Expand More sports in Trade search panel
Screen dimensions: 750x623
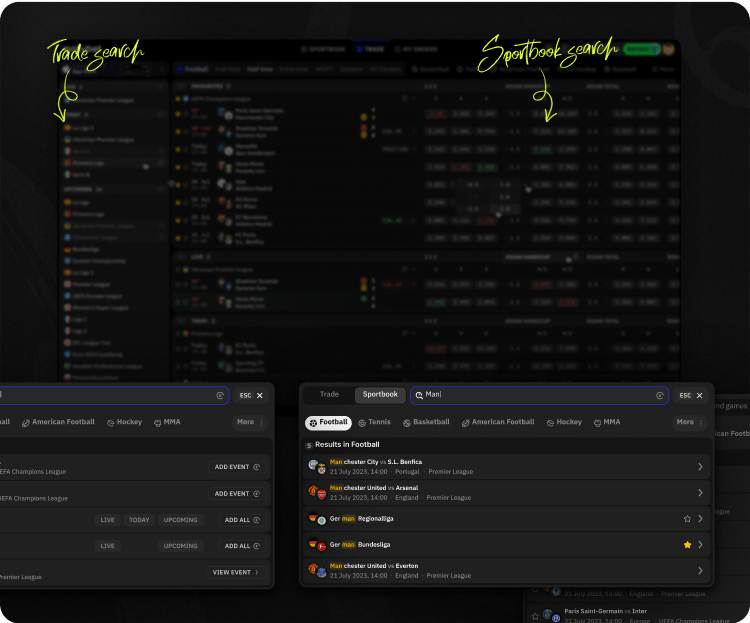tap(250, 423)
